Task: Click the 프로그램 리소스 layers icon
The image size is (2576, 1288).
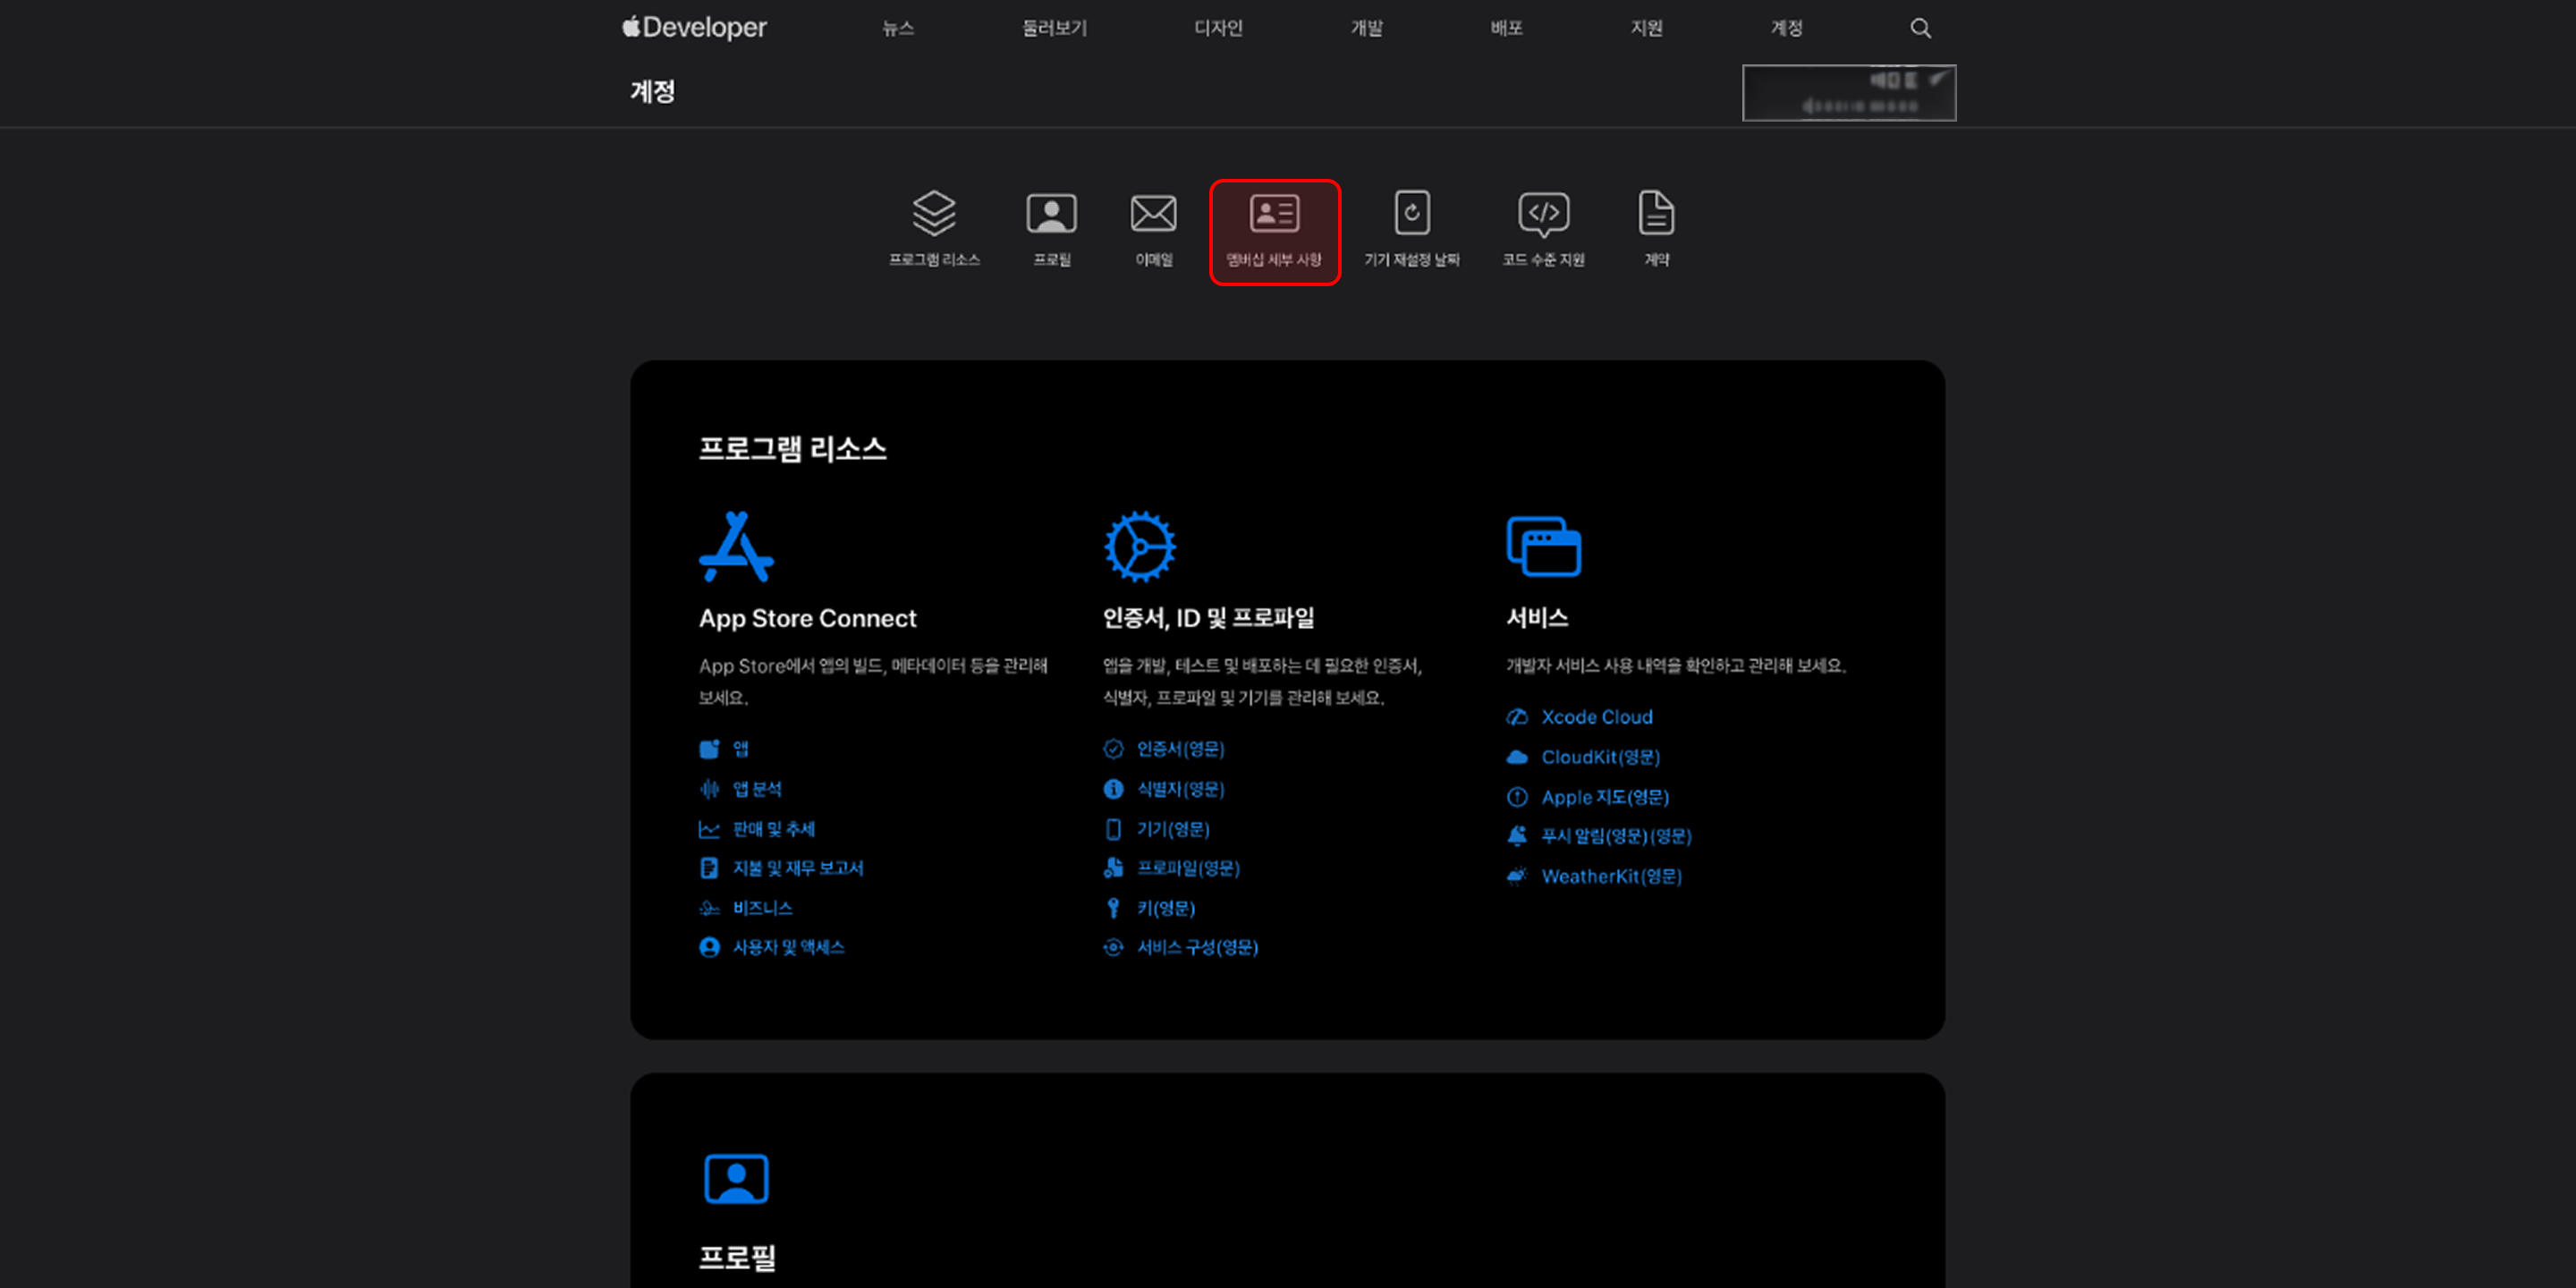Action: pyautogui.click(x=934, y=213)
